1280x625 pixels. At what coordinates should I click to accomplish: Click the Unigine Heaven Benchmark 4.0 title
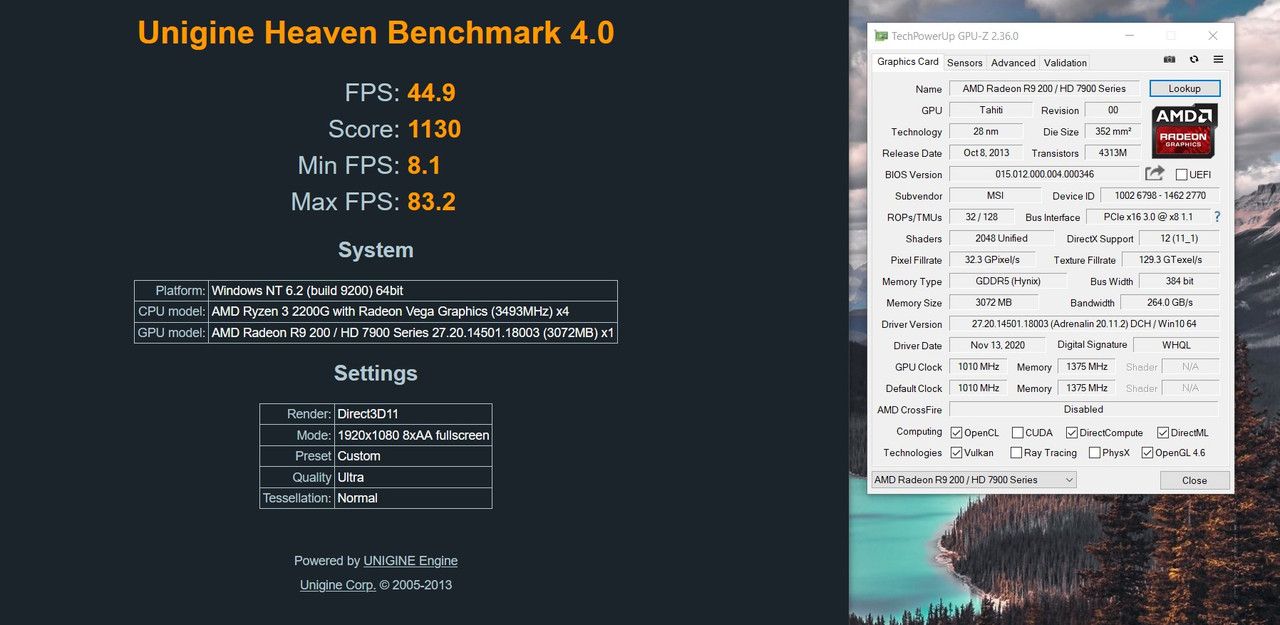point(376,32)
